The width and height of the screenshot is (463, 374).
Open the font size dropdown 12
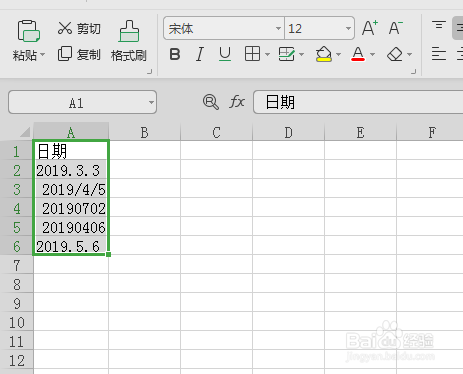348,29
